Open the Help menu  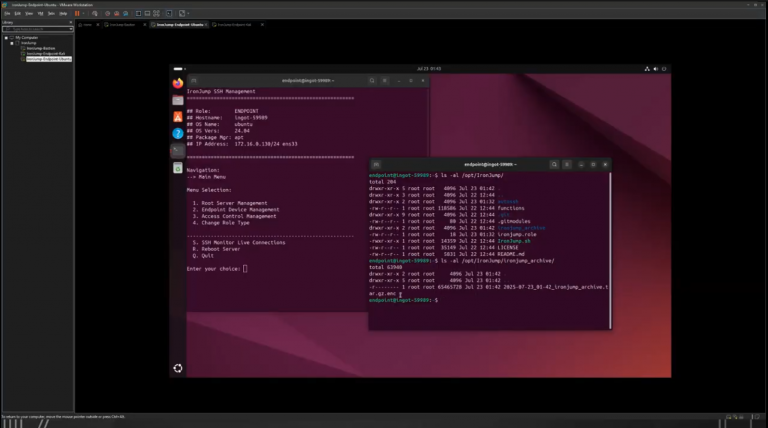coord(63,14)
